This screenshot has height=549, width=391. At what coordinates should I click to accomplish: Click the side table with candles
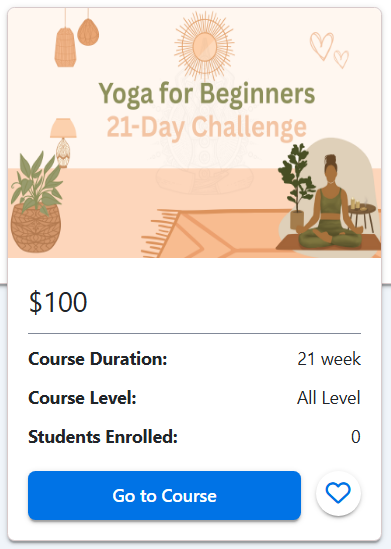[363, 215]
